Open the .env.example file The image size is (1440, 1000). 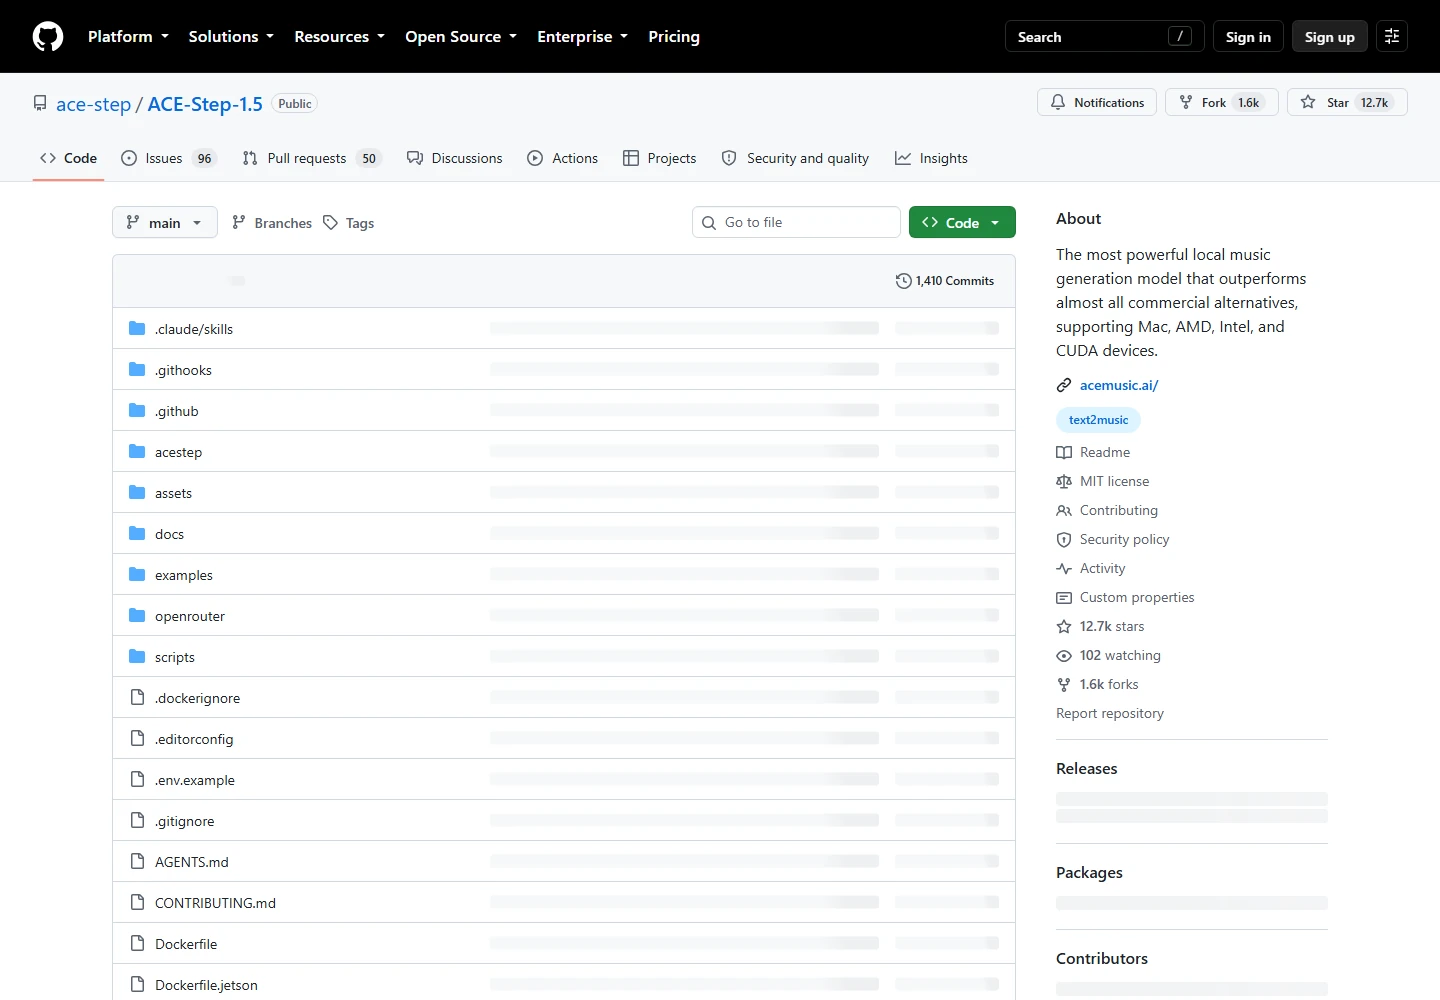pos(195,780)
